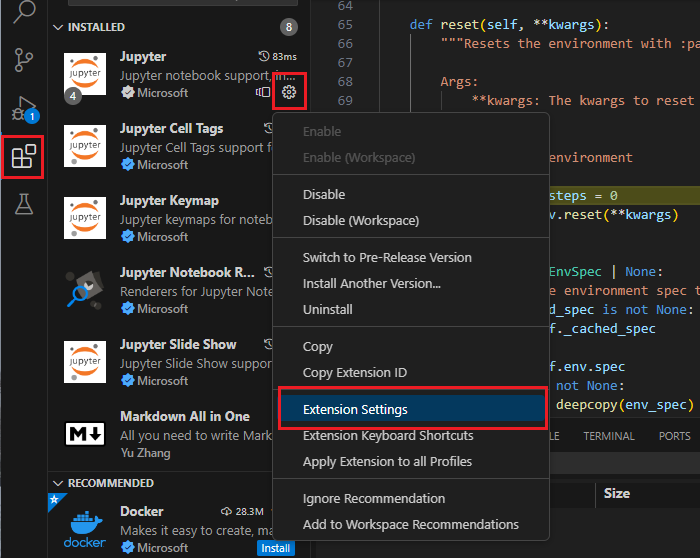Select Install Another Version...

pos(411,283)
